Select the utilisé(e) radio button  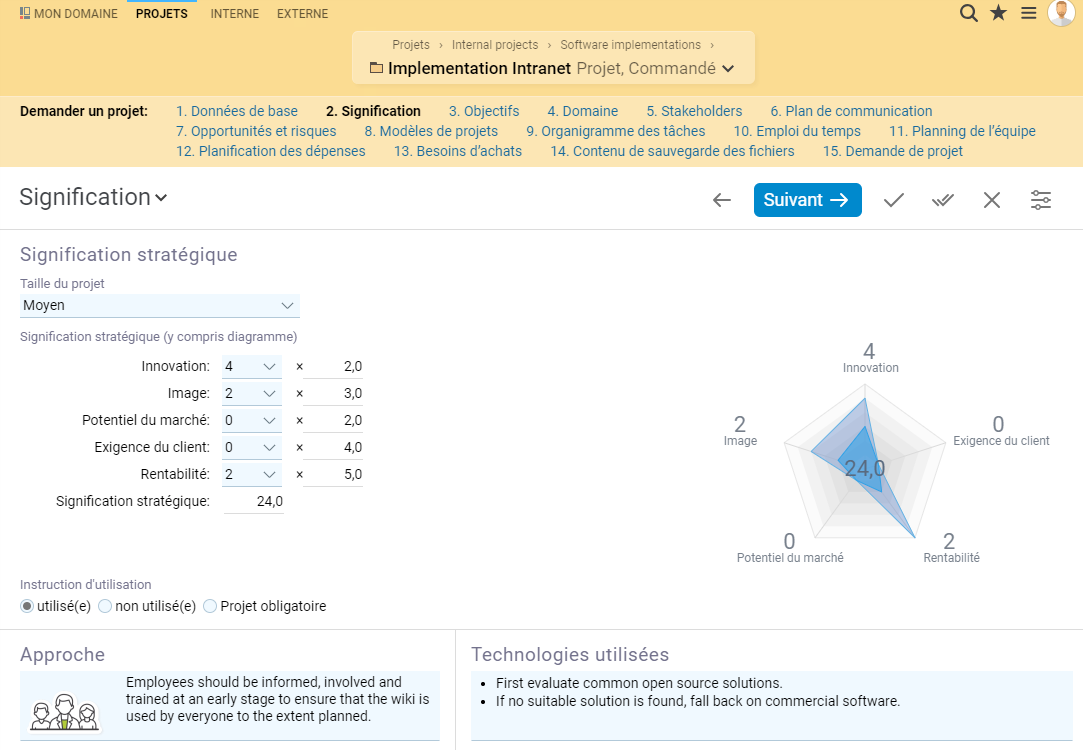tap(27, 606)
